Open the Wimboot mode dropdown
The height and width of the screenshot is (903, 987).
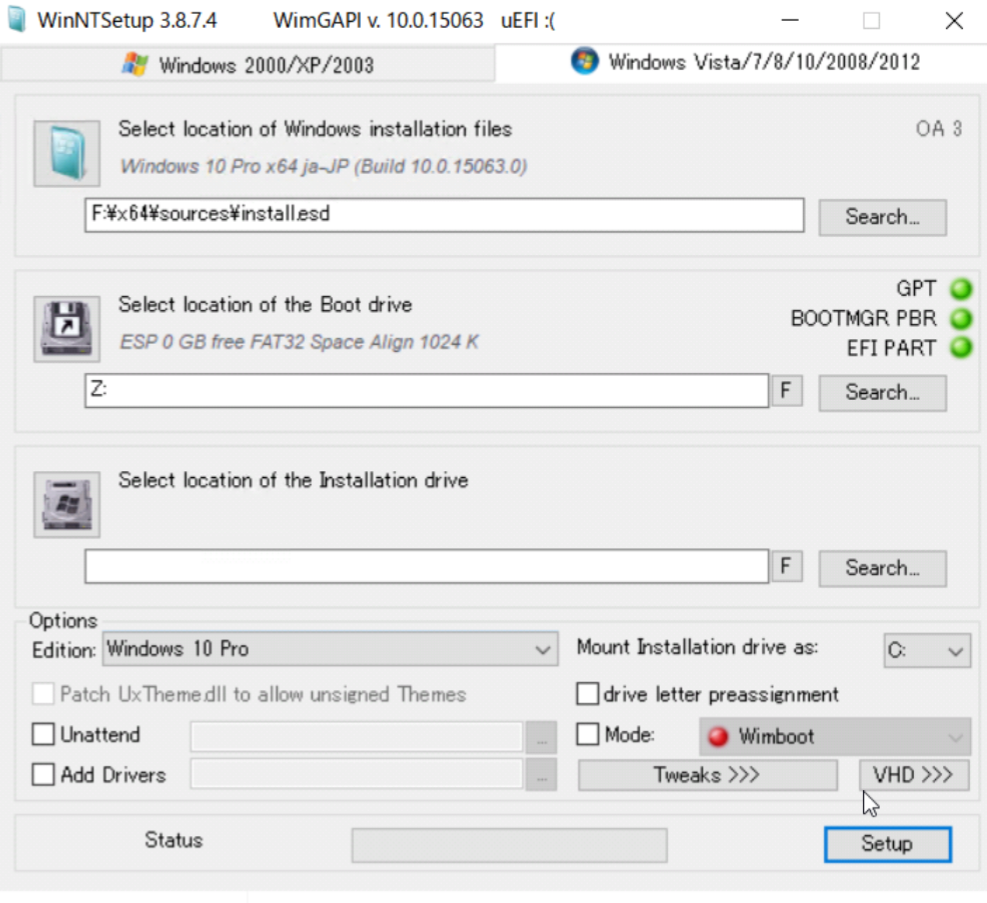point(835,736)
